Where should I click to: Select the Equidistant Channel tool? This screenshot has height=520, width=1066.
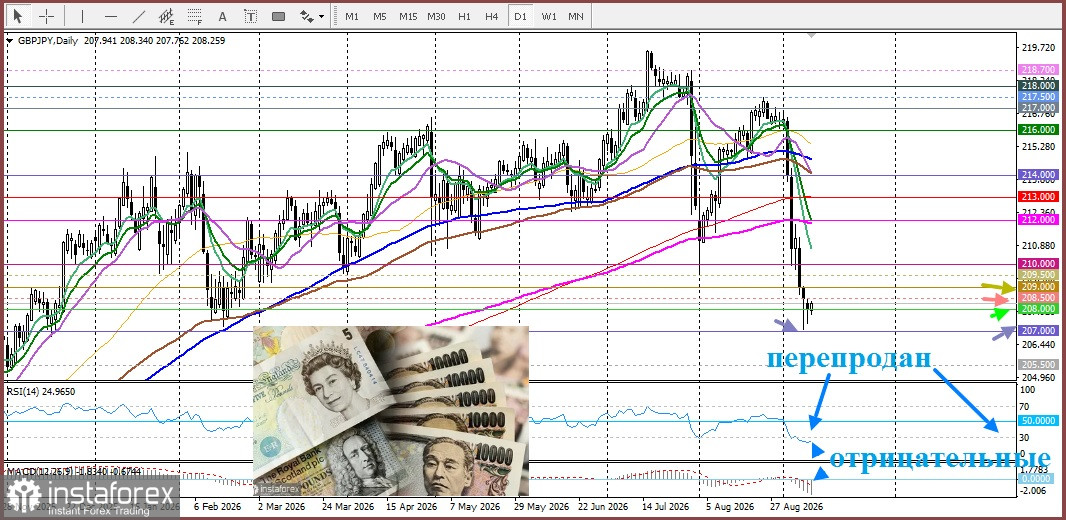point(167,16)
